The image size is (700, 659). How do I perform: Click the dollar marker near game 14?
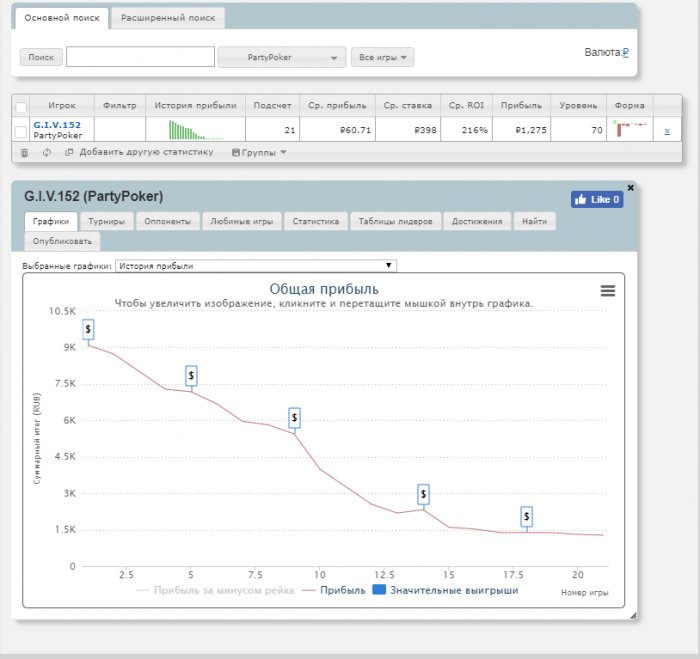423,494
